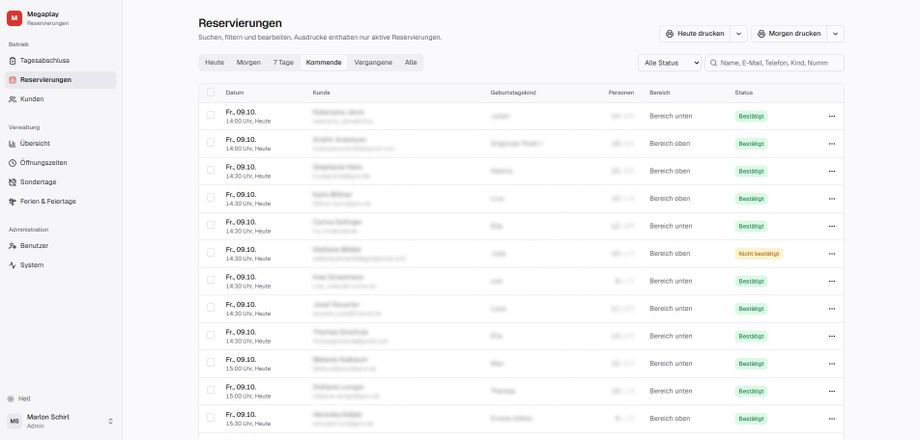
Task: Select the checkbox of the Nicht bestätigt row
Action: 211,252
